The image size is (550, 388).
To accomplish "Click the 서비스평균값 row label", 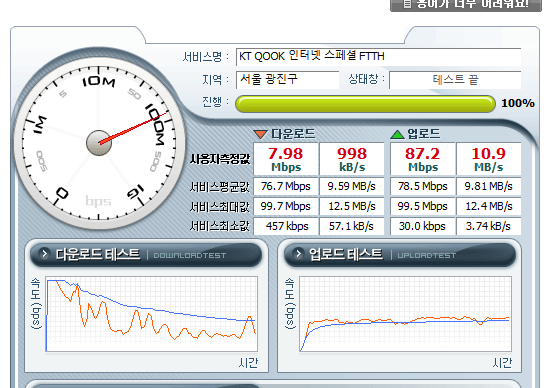I will coord(220,187).
